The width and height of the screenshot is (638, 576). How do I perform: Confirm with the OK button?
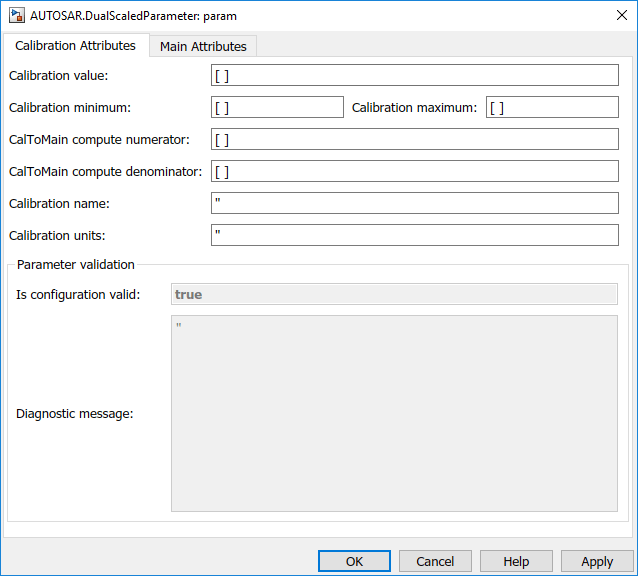pyautogui.click(x=354, y=561)
